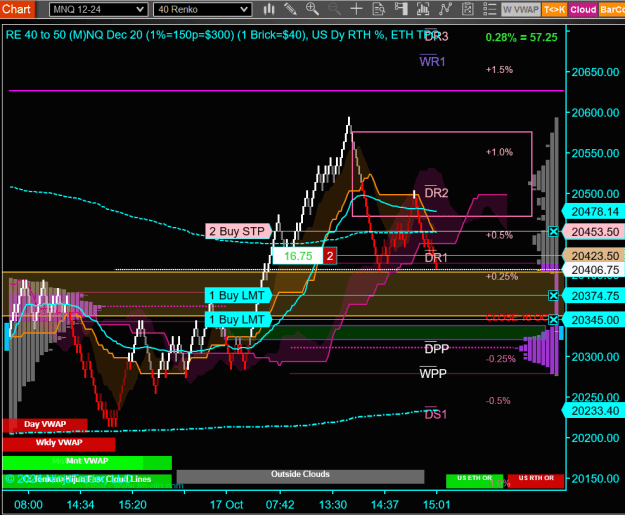The height and width of the screenshot is (515, 625).
Task: Toggle the US ETH OR button
Action: coord(474,480)
